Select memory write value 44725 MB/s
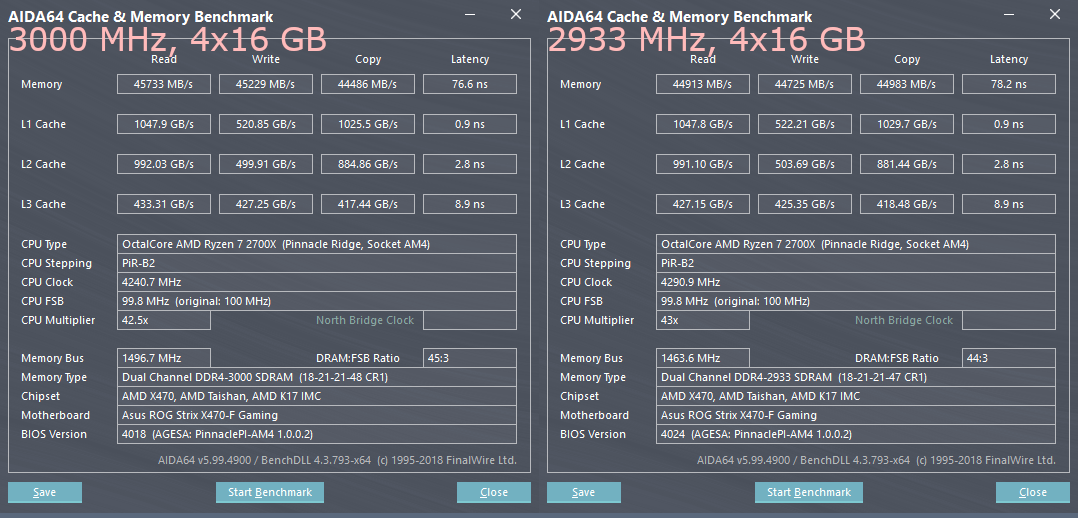1078x518 pixels. (x=804, y=84)
